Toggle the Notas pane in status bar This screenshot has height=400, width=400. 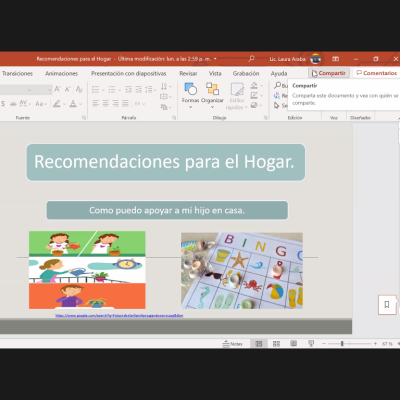point(232,344)
